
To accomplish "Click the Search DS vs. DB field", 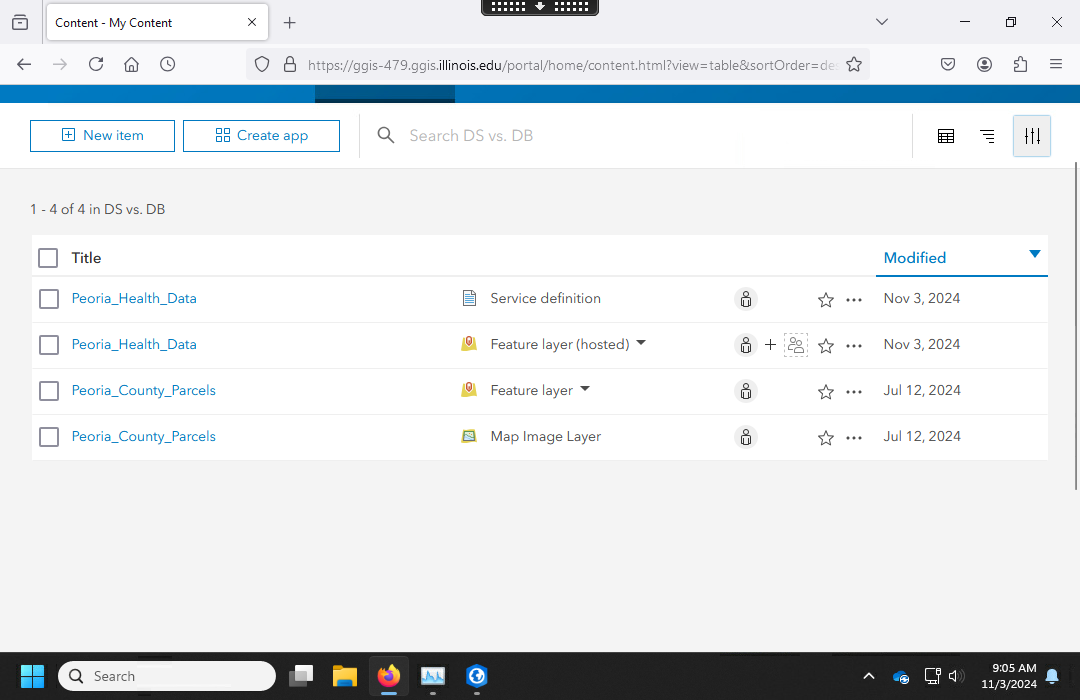I will pyautogui.click(x=640, y=136).
